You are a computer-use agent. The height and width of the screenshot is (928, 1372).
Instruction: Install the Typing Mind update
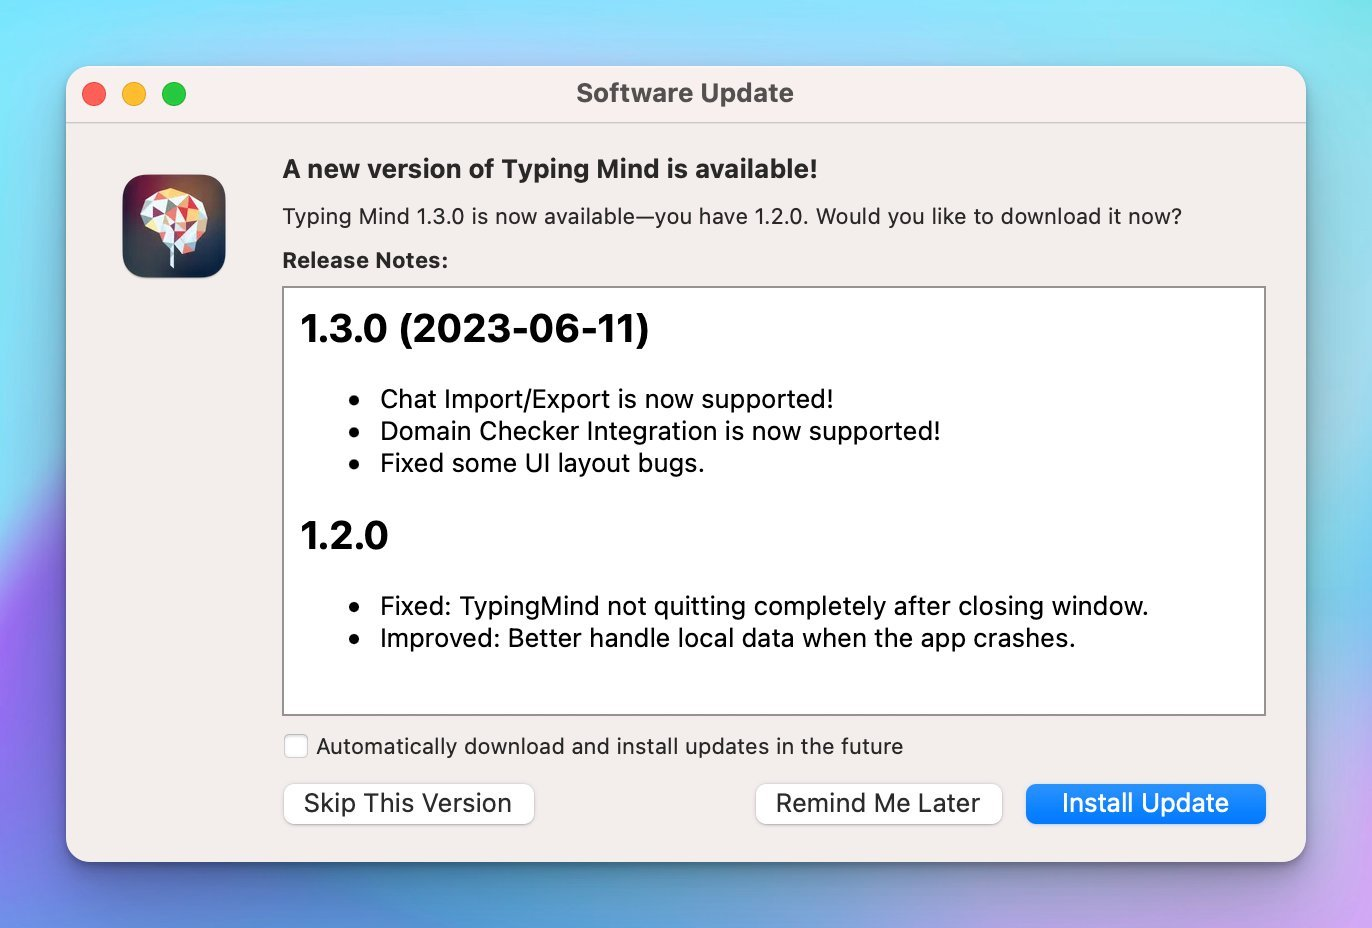pos(1145,804)
